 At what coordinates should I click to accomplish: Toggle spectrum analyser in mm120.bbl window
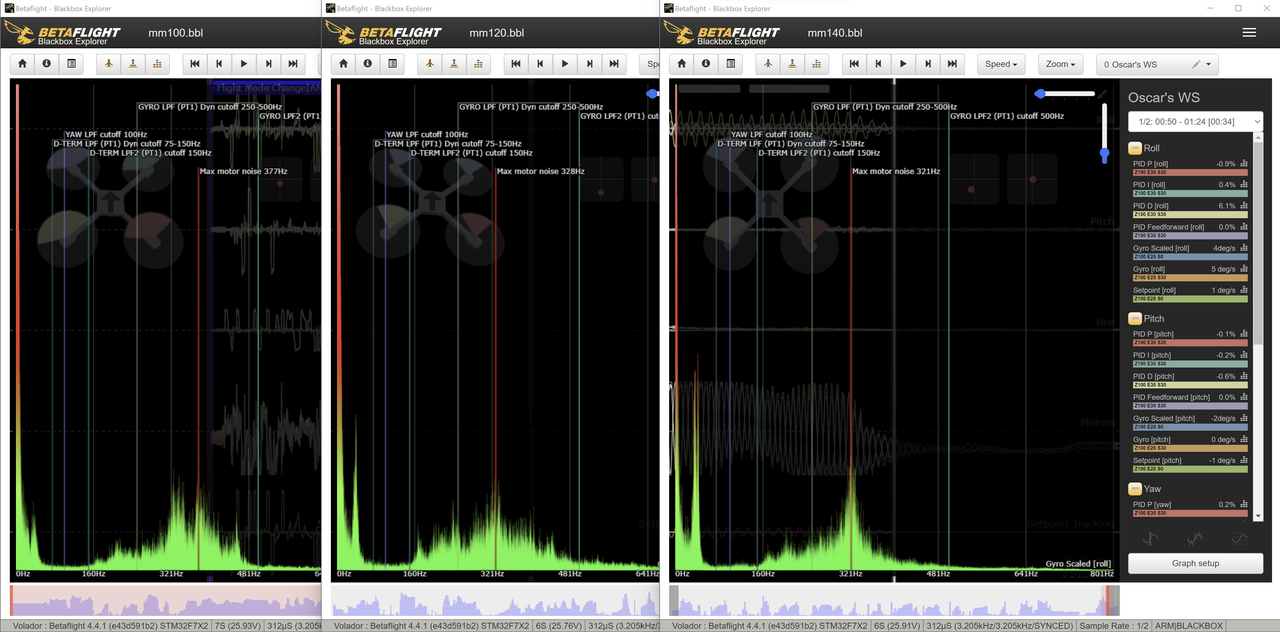click(478, 64)
